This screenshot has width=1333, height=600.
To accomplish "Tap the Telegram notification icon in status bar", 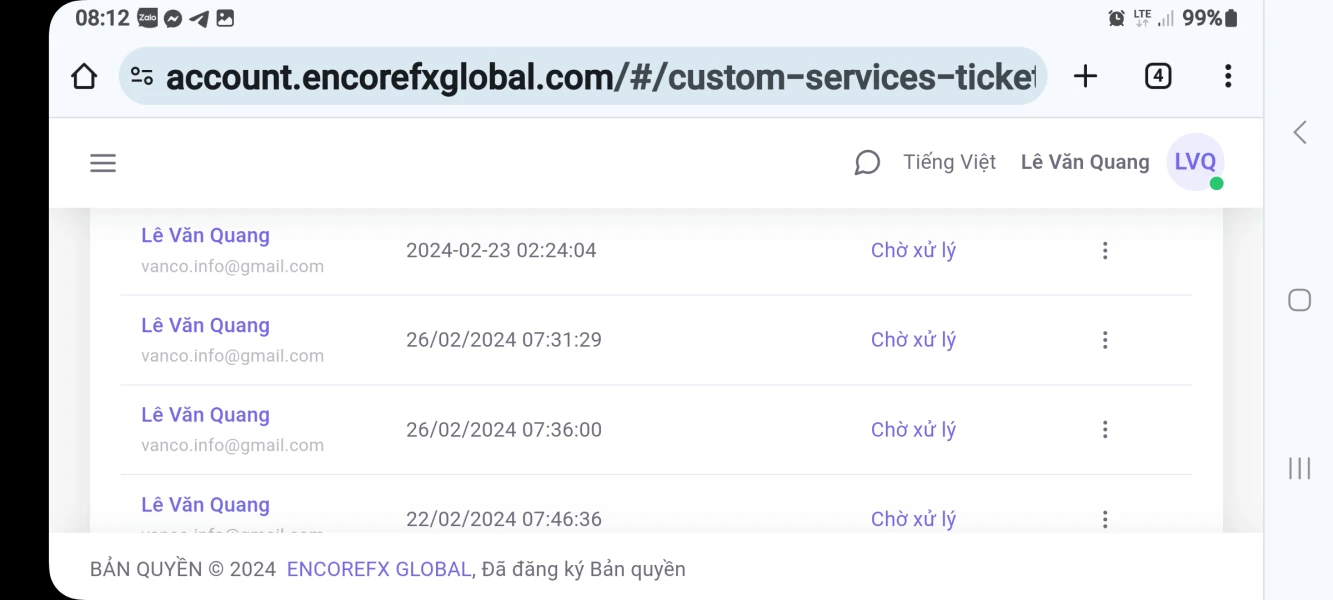I will [x=199, y=18].
